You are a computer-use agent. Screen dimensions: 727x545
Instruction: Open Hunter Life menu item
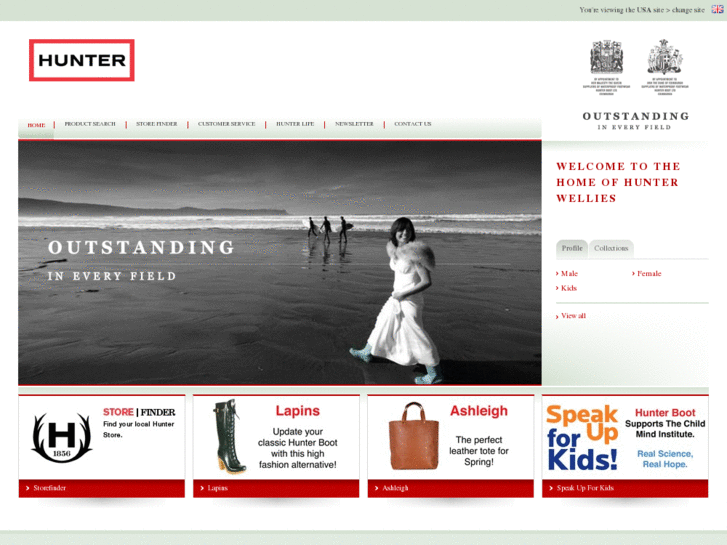click(x=295, y=124)
